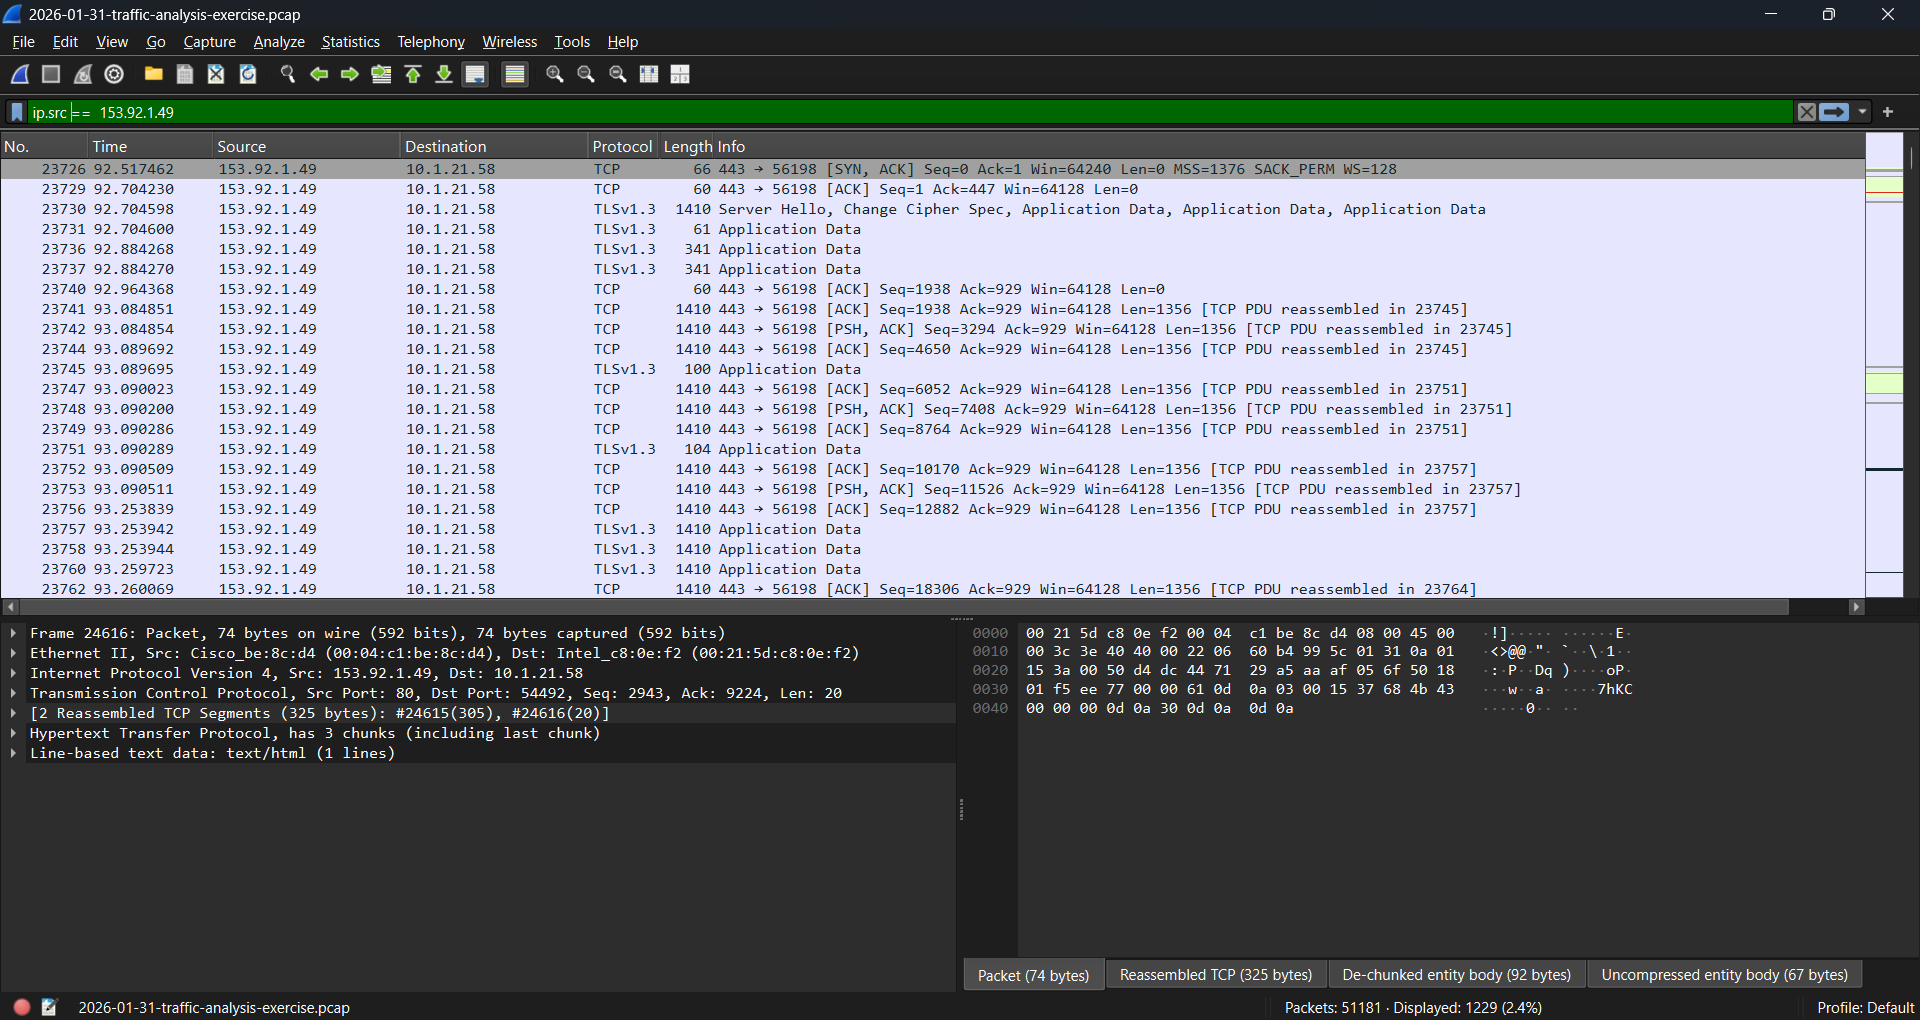The height and width of the screenshot is (1020, 1920).
Task: Open the recent display filters dropdown
Action: click(x=1862, y=112)
